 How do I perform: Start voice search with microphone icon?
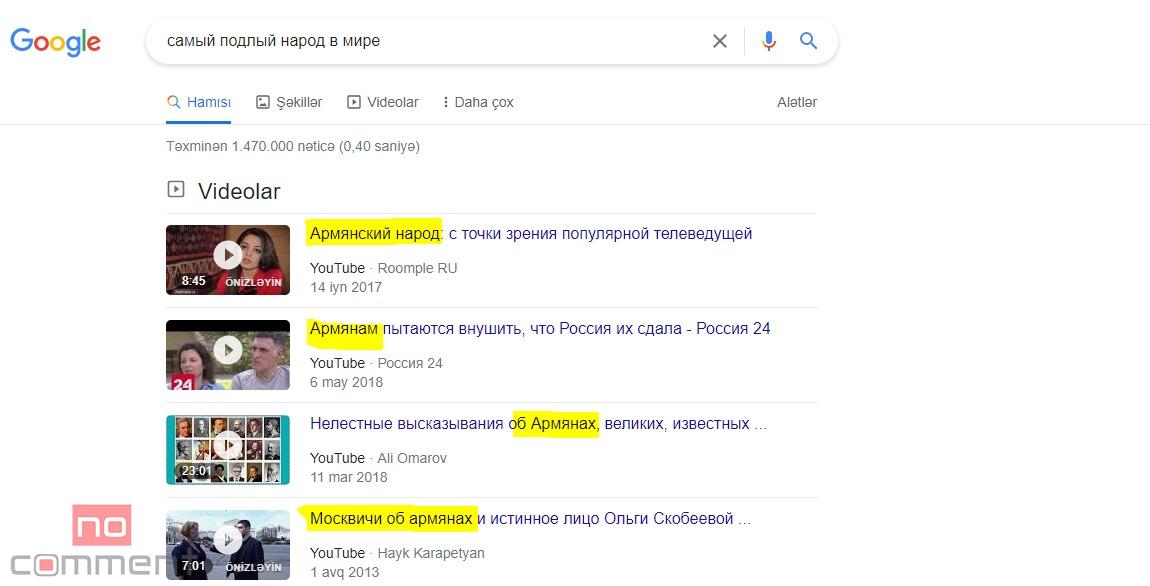tap(768, 41)
